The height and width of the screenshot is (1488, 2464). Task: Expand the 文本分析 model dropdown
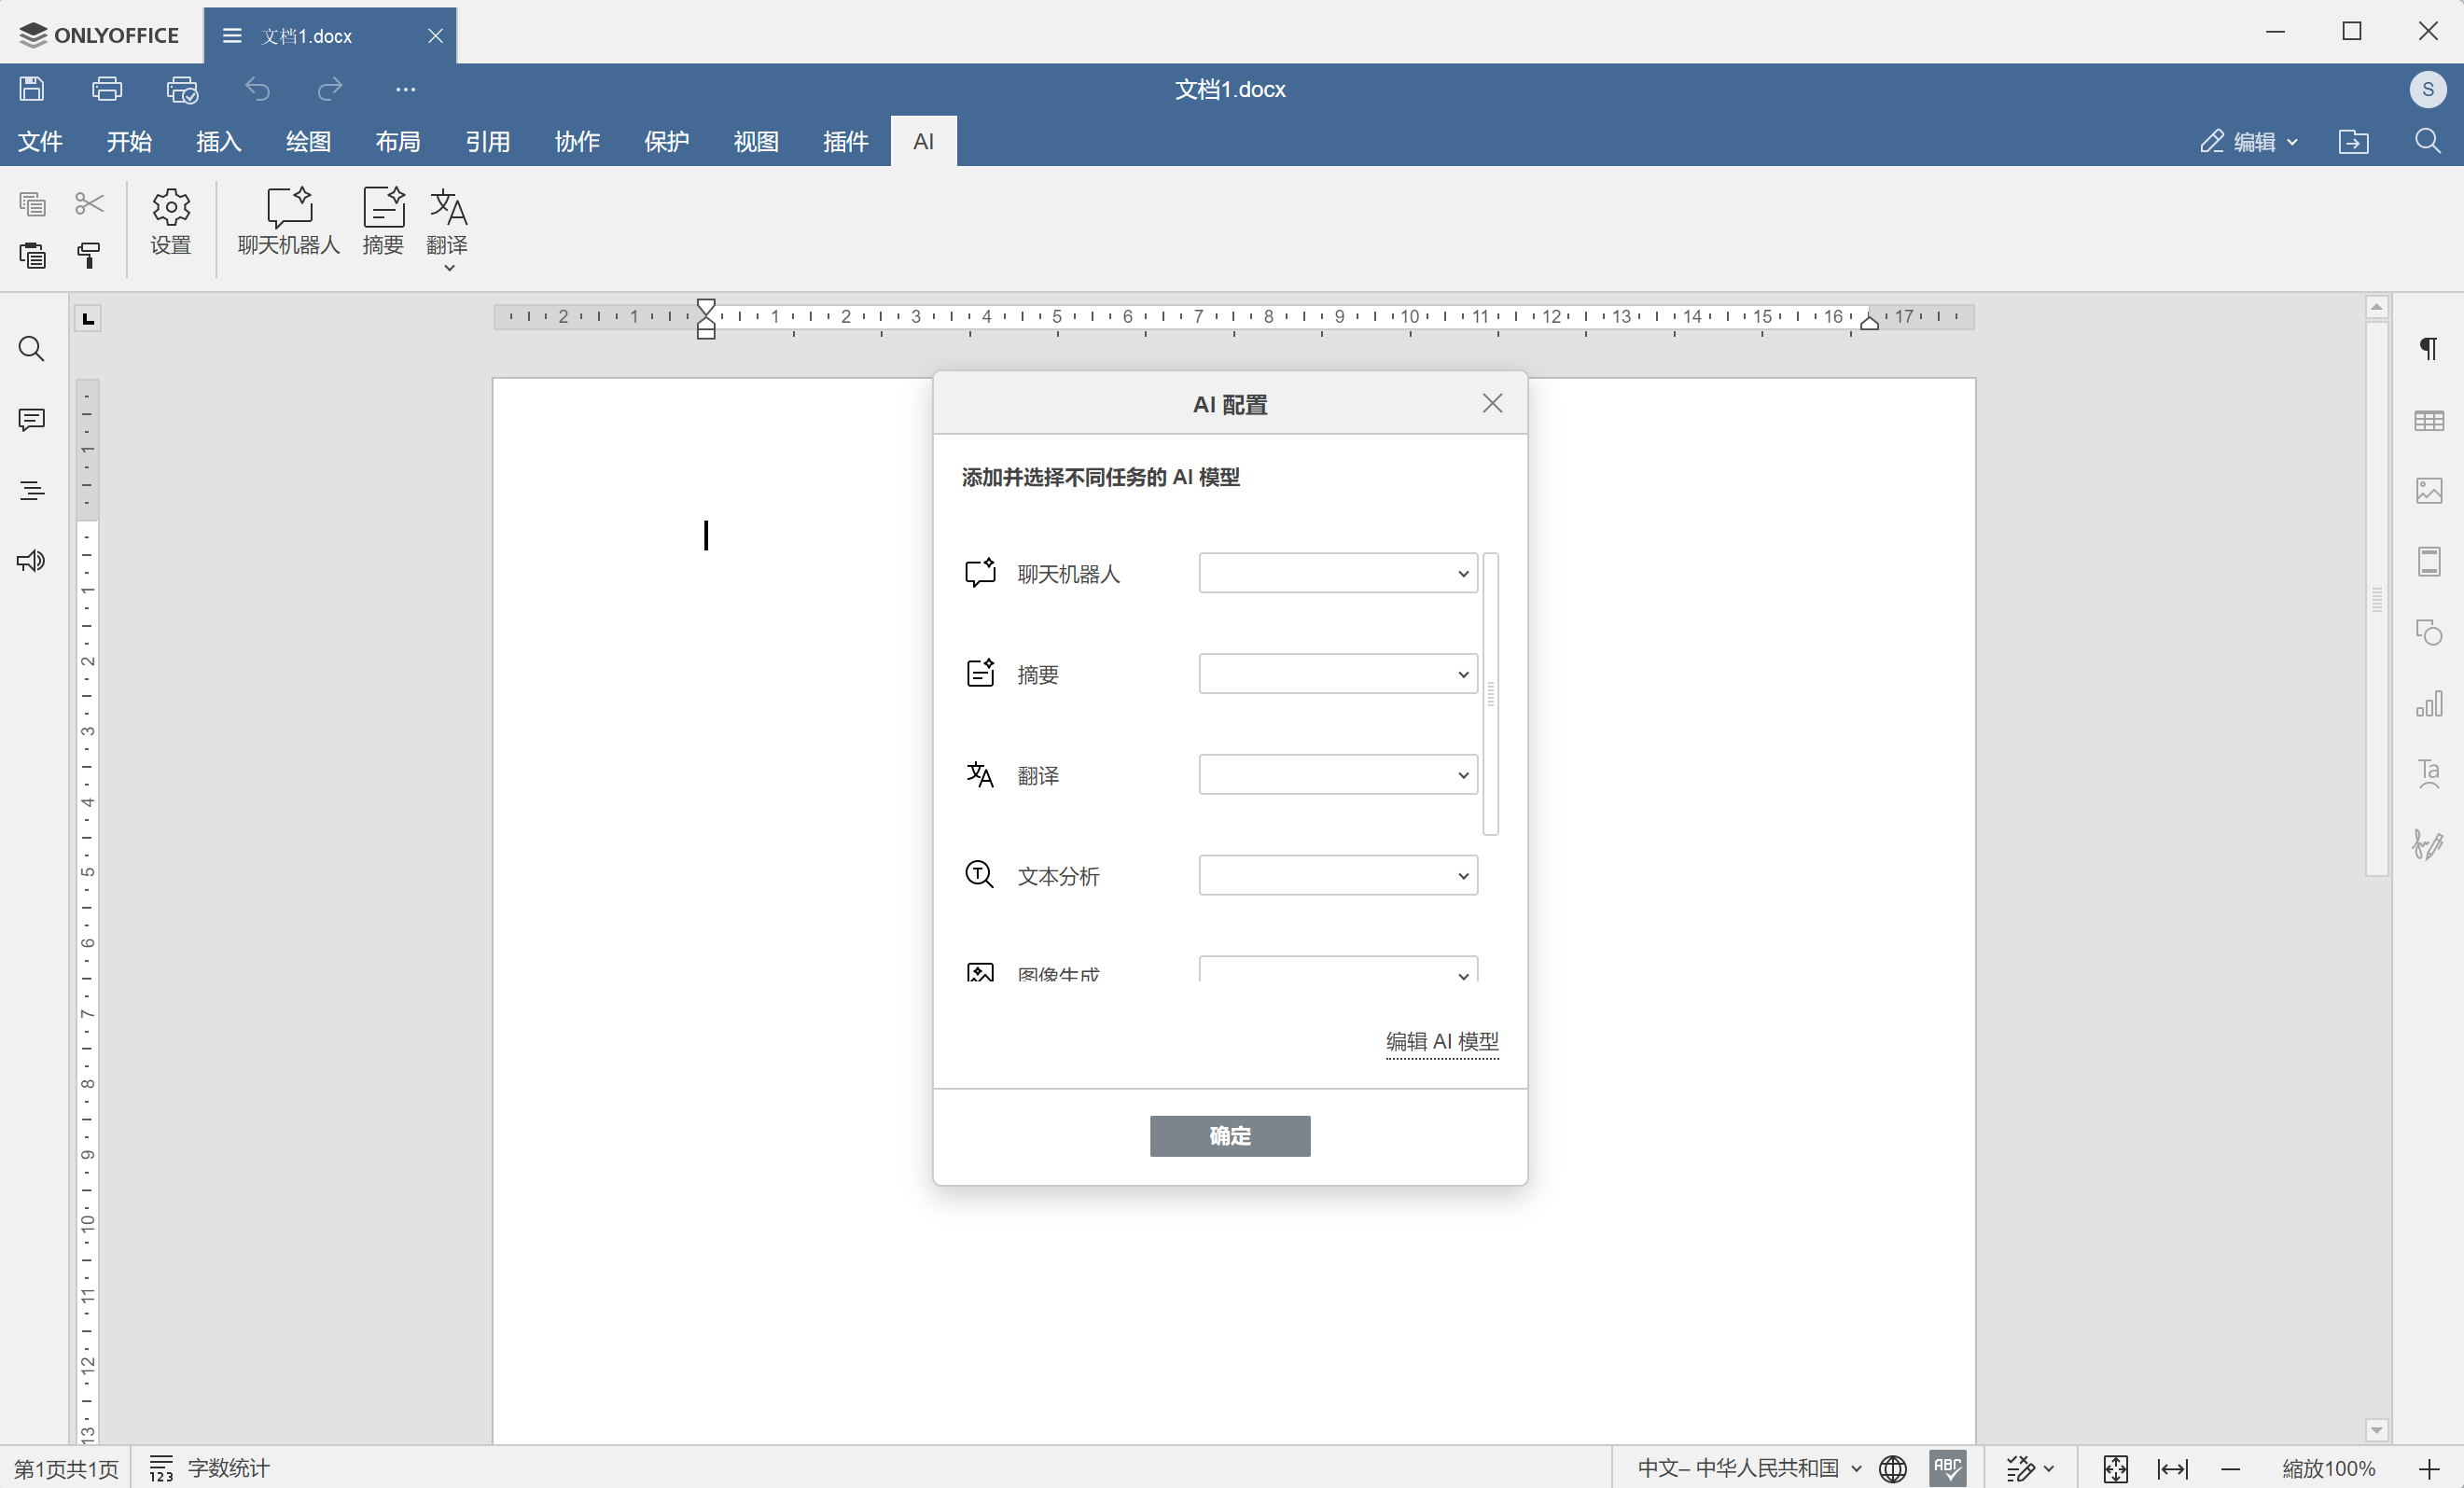pos(1337,876)
